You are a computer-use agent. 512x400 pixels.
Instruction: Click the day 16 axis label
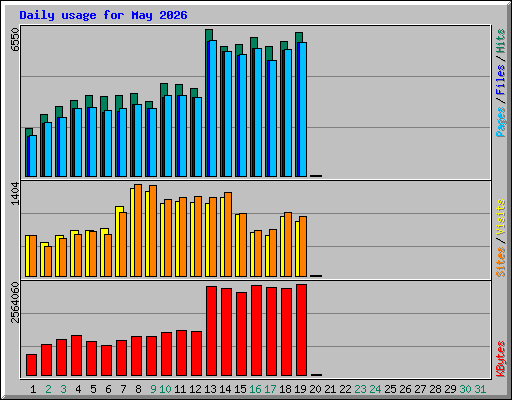255,389
